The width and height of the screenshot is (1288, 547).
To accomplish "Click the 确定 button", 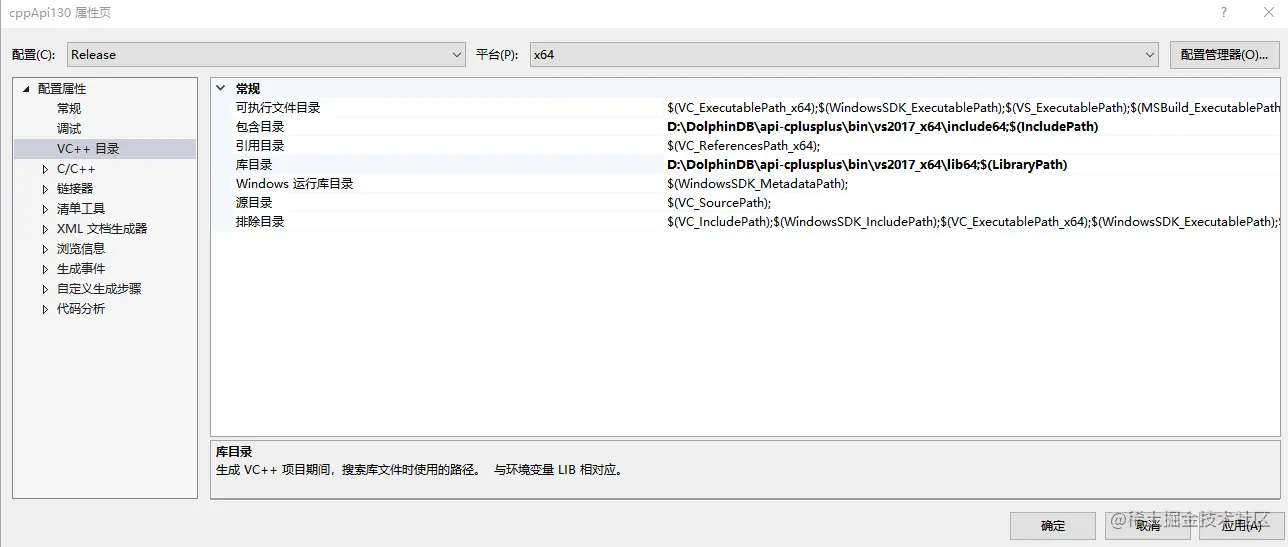I will click(x=1053, y=525).
